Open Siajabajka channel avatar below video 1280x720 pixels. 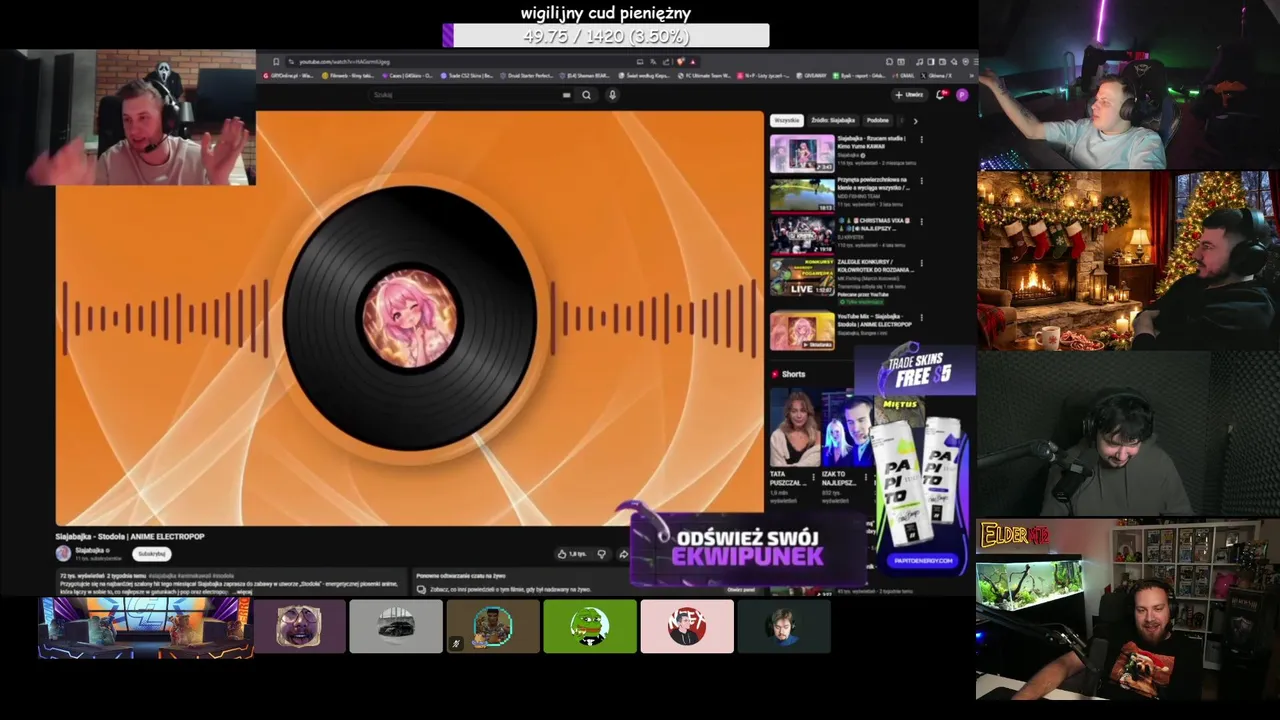pyautogui.click(x=63, y=553)
